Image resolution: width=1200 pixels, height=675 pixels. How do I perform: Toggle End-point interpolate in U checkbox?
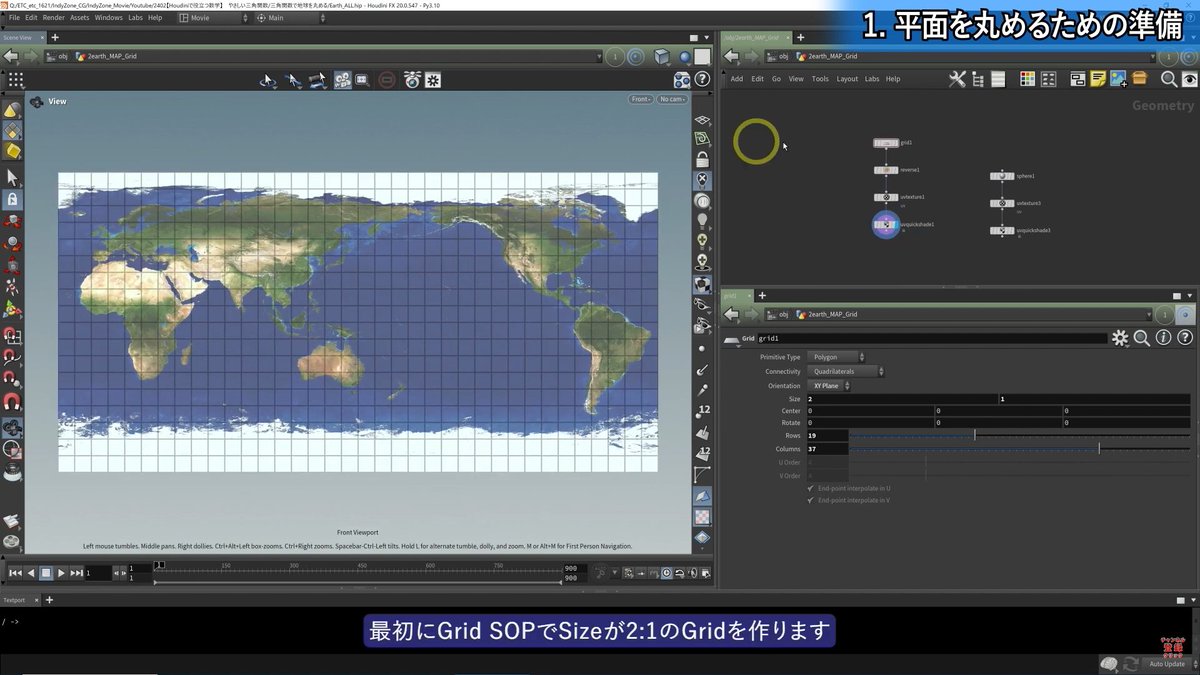coord(810,488)
